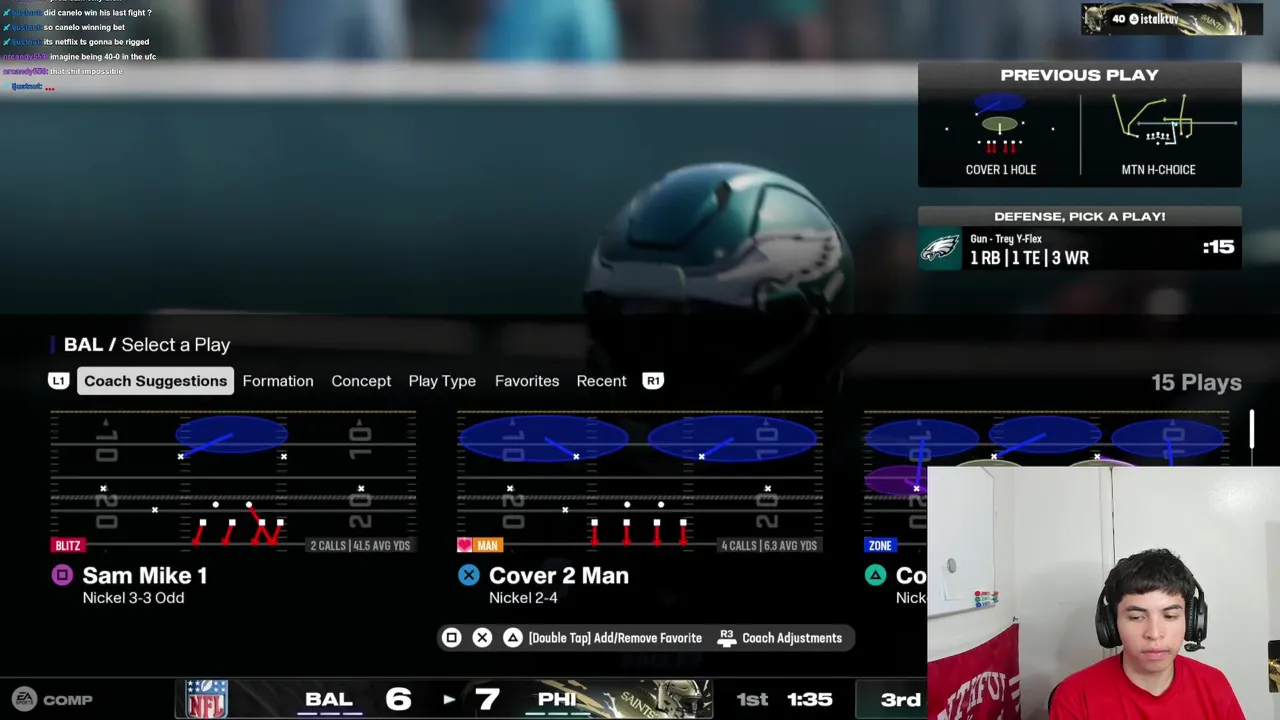Click the play list scrollbar
Screen dimensions: 1280x720
point(1251,428)
